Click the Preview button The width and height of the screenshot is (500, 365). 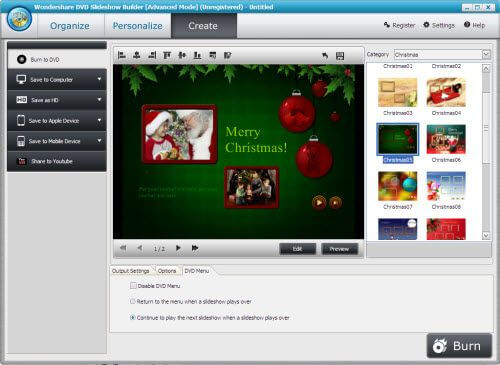tap(339, 249)
